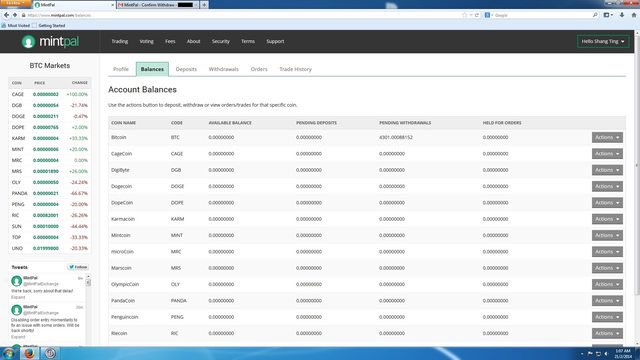This screenshot has height=360, width=640.
Task: Select the Balances tab
Action: click(x=152, y=69)
